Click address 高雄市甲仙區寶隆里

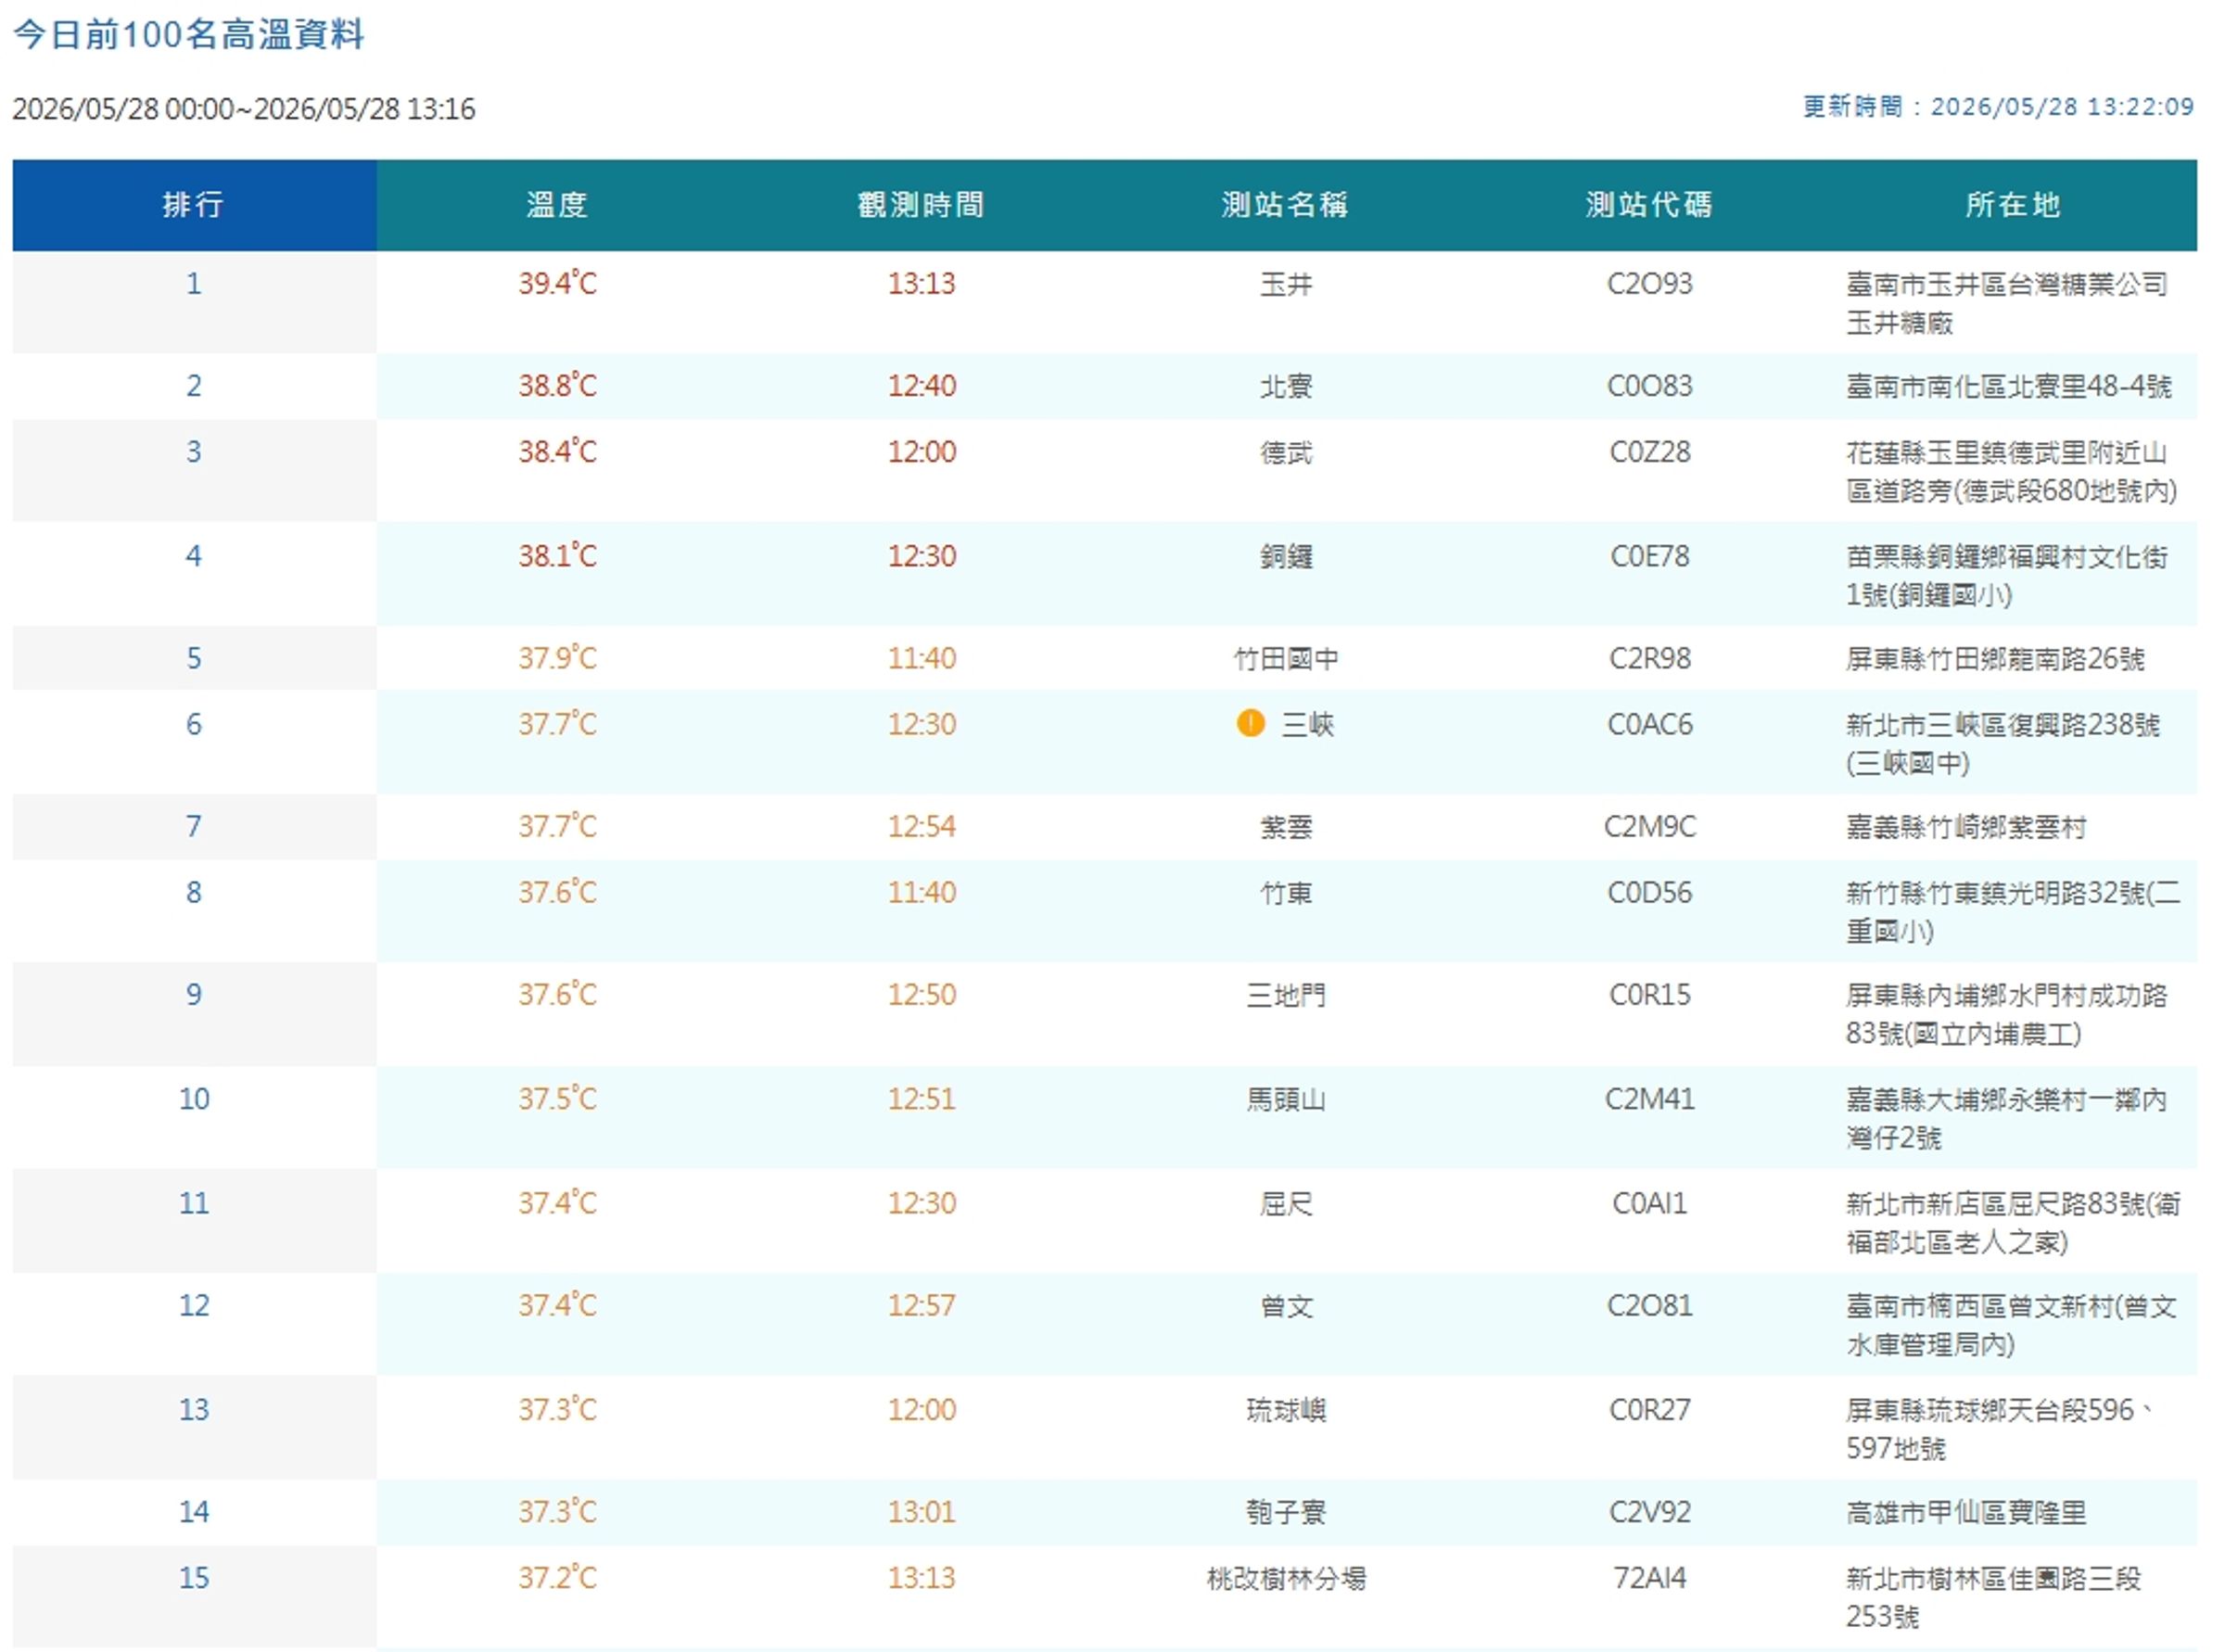click(1966, 1513)
